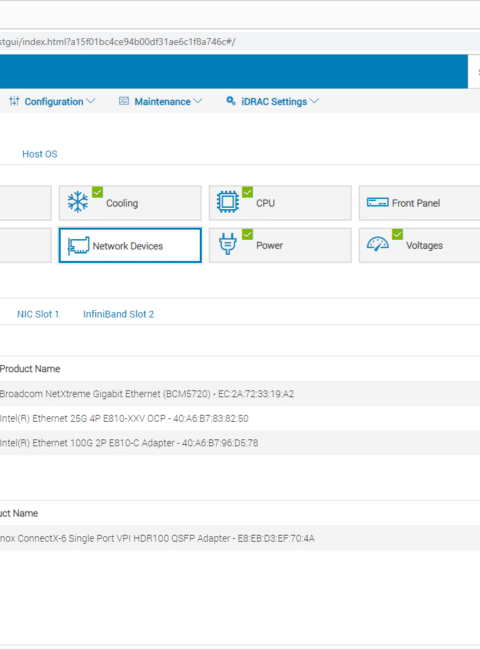Click the Maintenance picture icon

coord(124,101)
